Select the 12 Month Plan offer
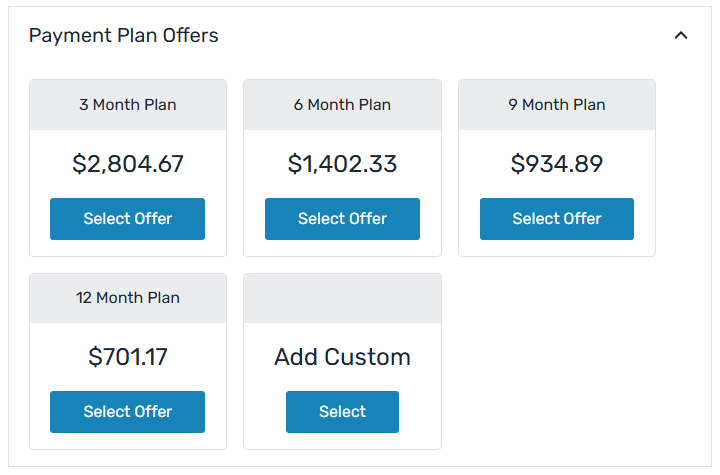The image size is (720, 475). pos(127,412)
